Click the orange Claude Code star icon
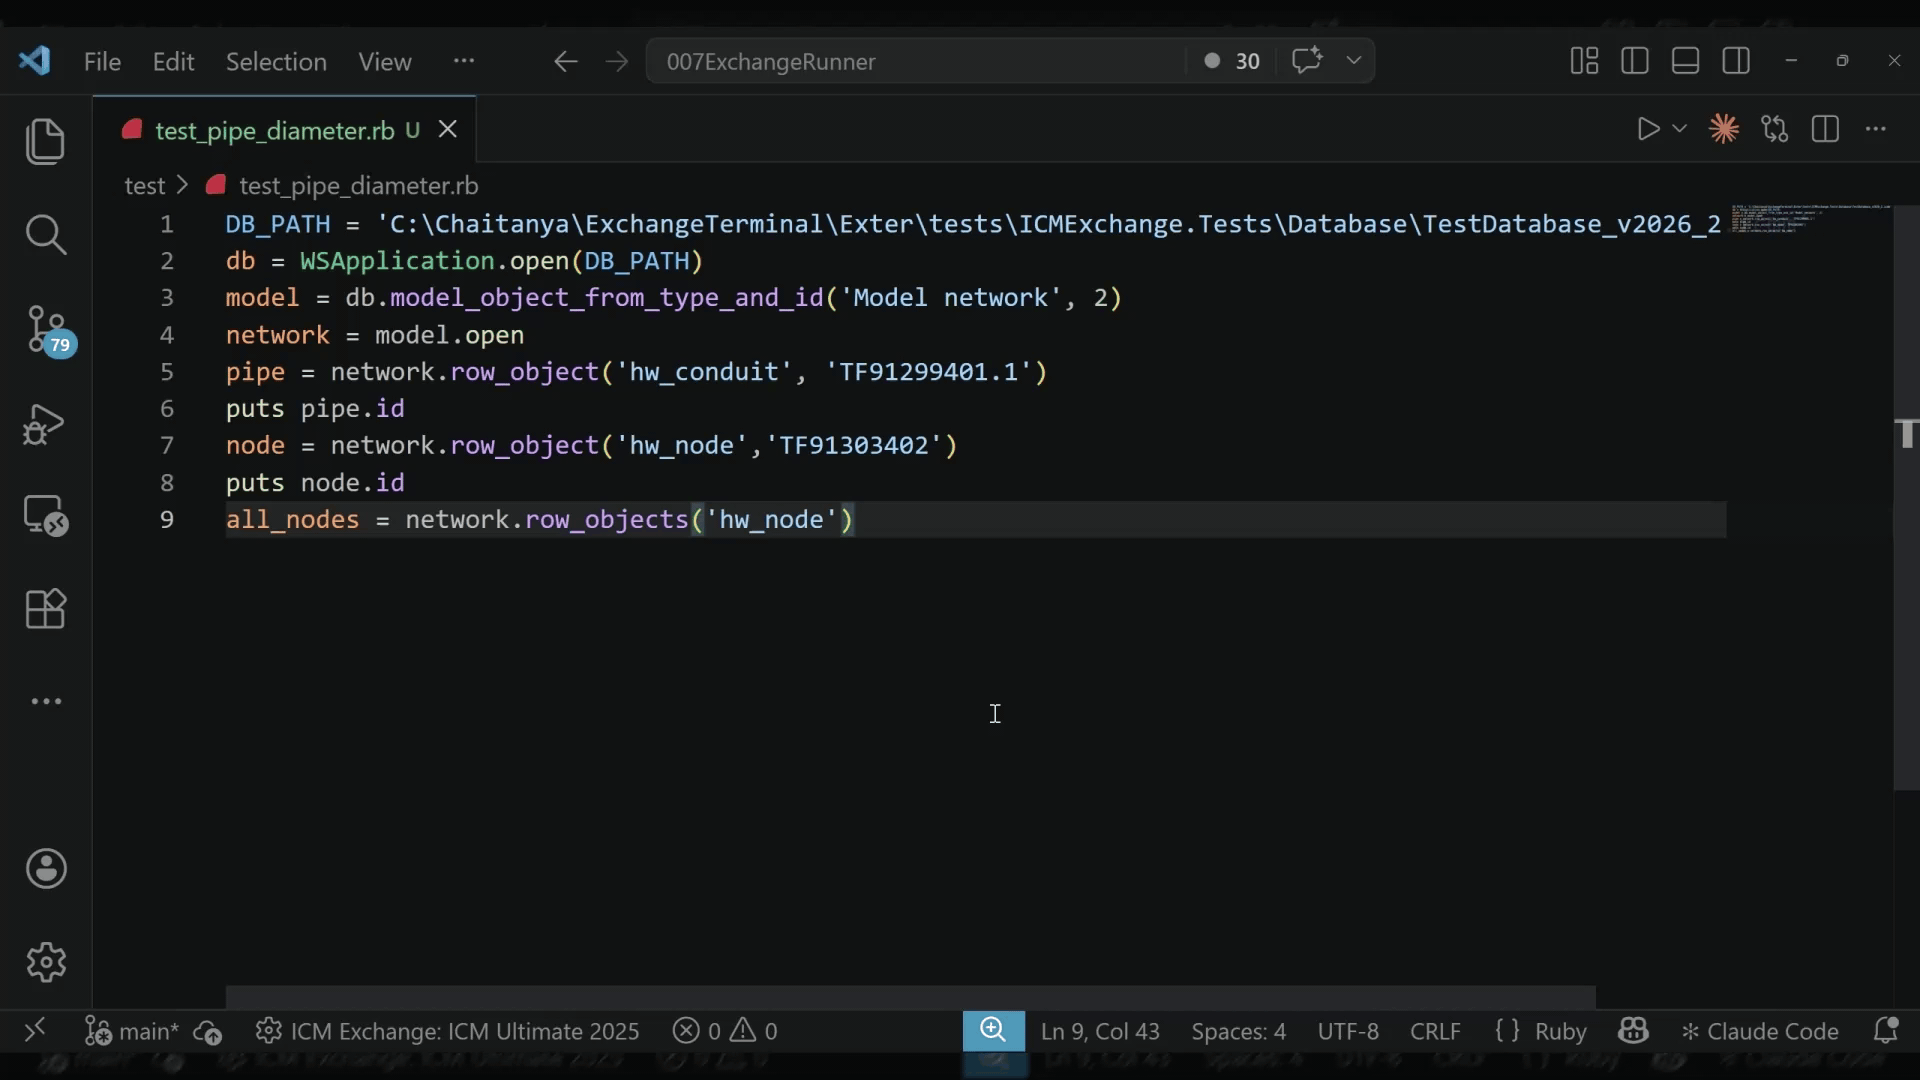The height and width of the screenshot is (1080, 1920). click(1723, 129)
